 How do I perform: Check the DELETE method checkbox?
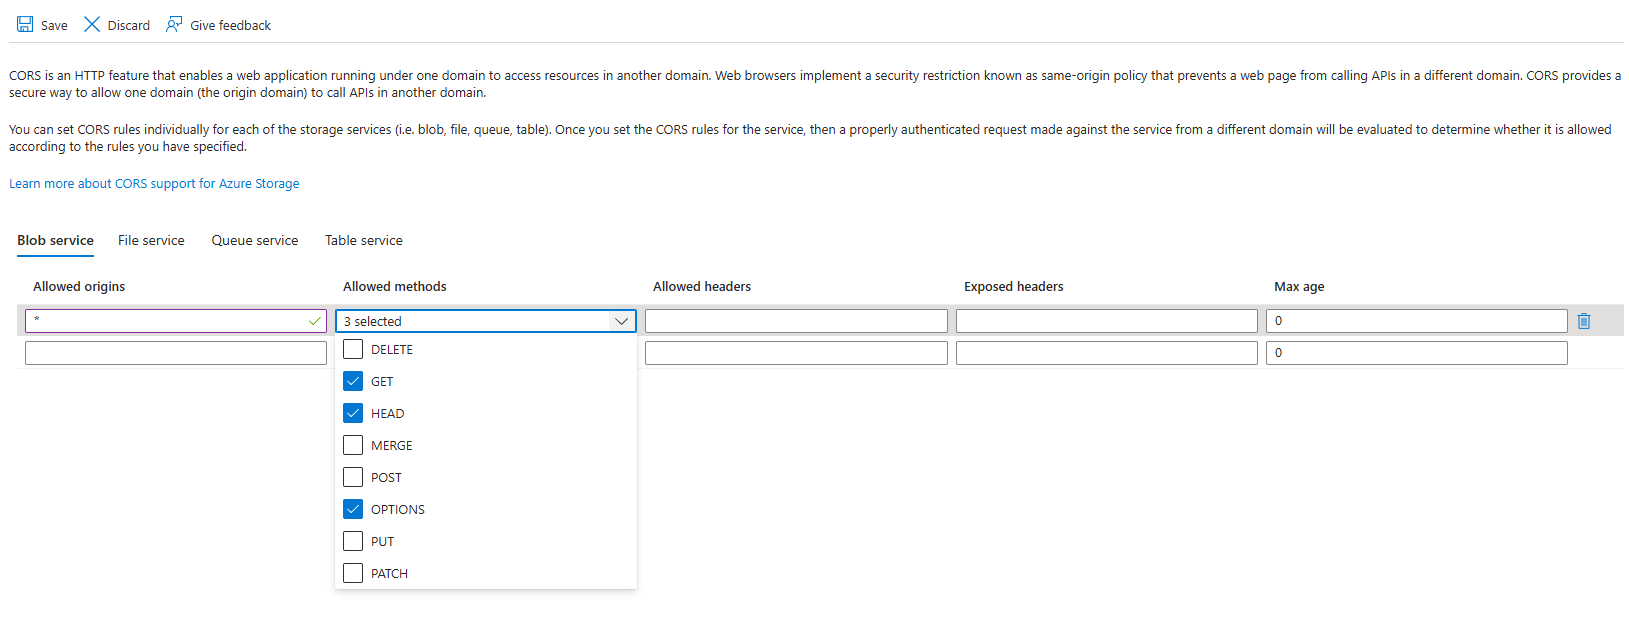(353, 349)
